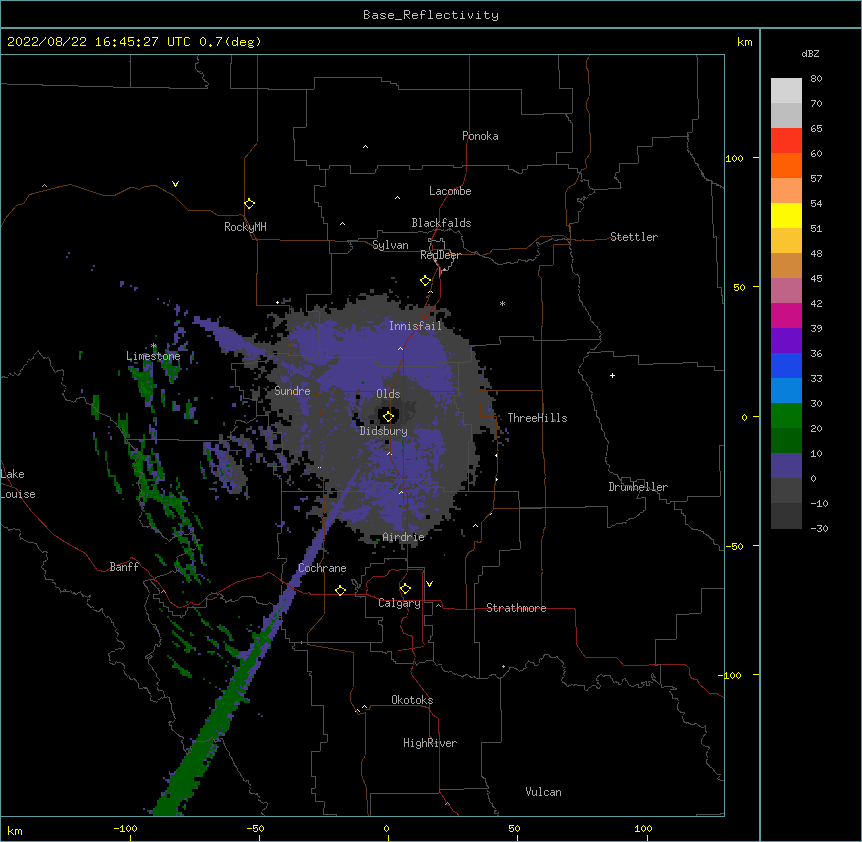
Task: Click the white caret marker west of Ponoka
Action: coord(365,147)
